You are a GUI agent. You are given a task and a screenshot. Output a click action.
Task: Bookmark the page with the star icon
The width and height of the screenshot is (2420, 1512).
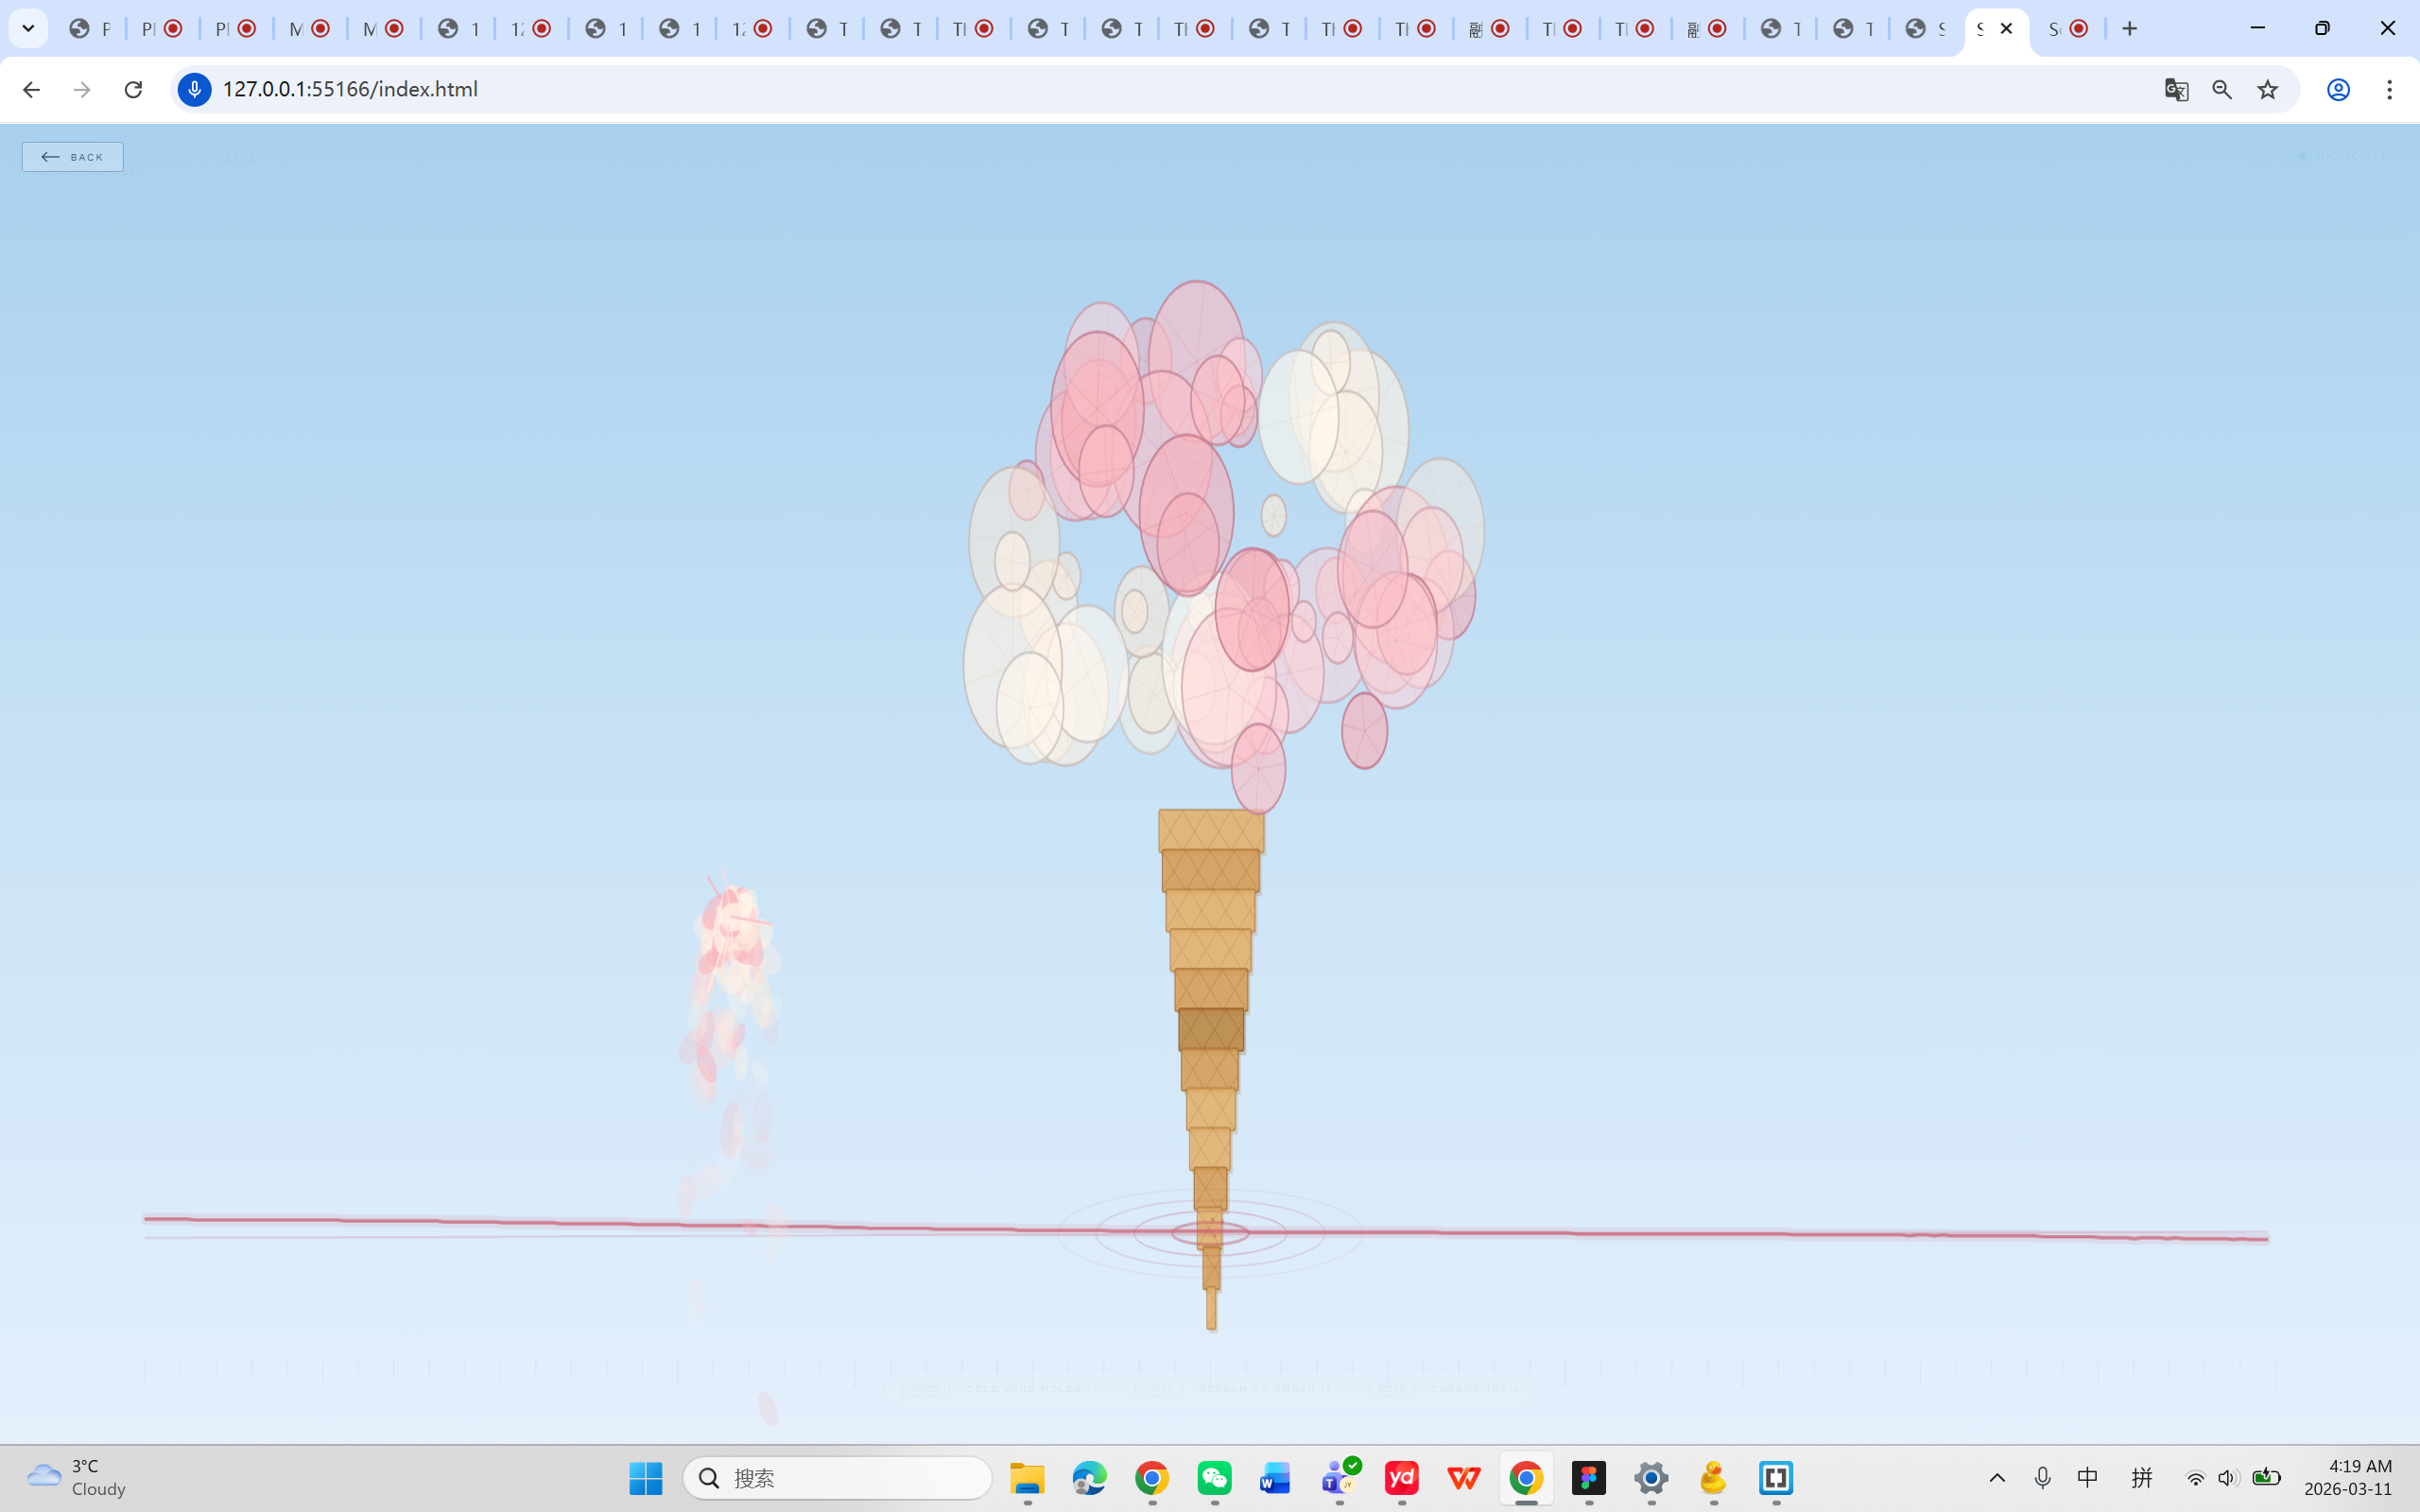2267,90
